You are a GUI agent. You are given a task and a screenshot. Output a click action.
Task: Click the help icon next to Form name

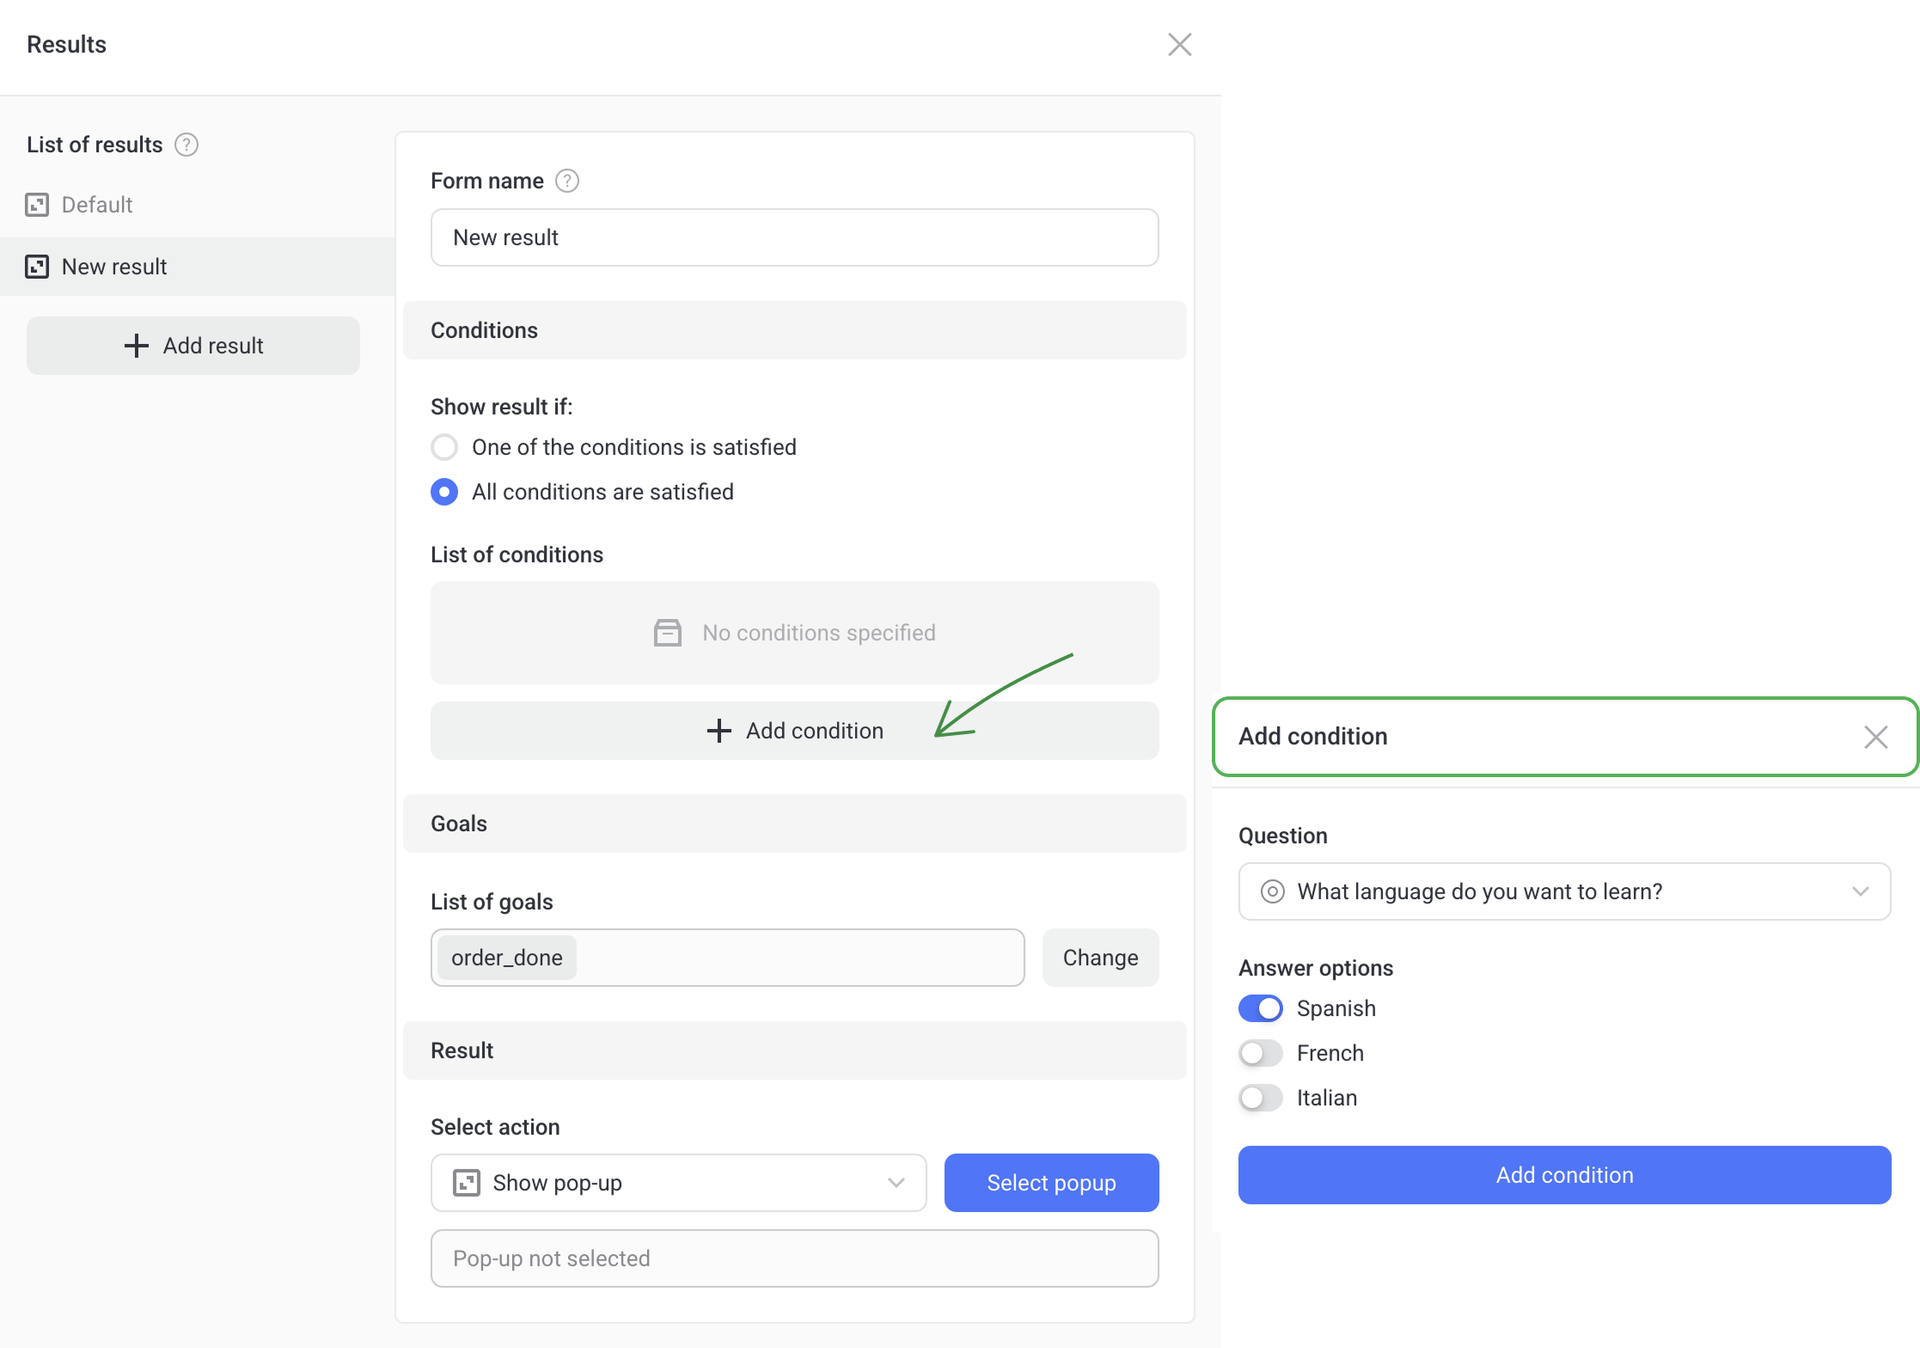(x=567, y=181)
